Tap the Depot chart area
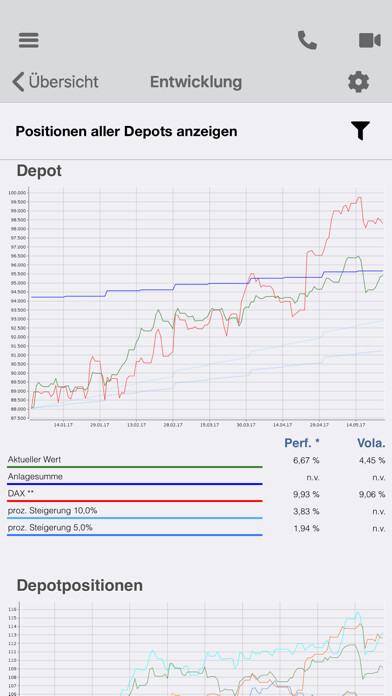Viewport: 392px width, 696px height. (x=196, y=307)
